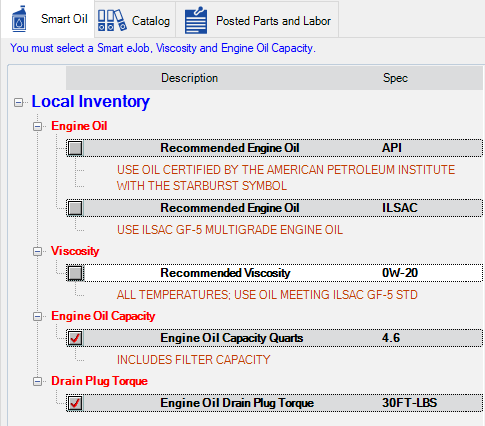The height and width of the screenshot is (426, 485).
Task: Click the blue 'You must select' instruction message
Action: click(x=163, y=48)
